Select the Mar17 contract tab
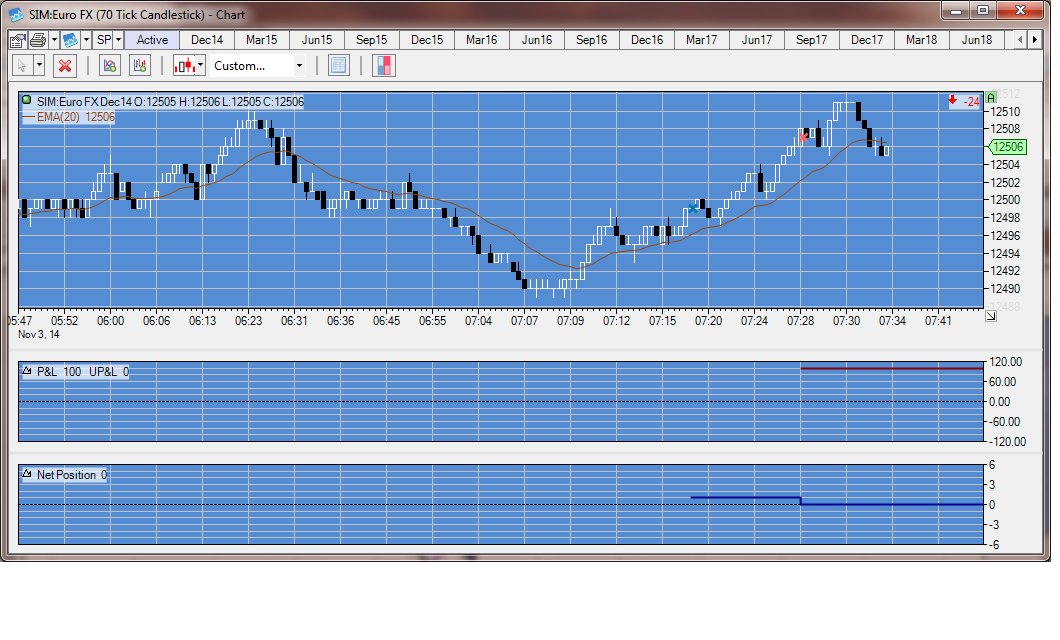The width and height of the screenshot is (1060, 640). pyautogui.click(x=702, y=40)
